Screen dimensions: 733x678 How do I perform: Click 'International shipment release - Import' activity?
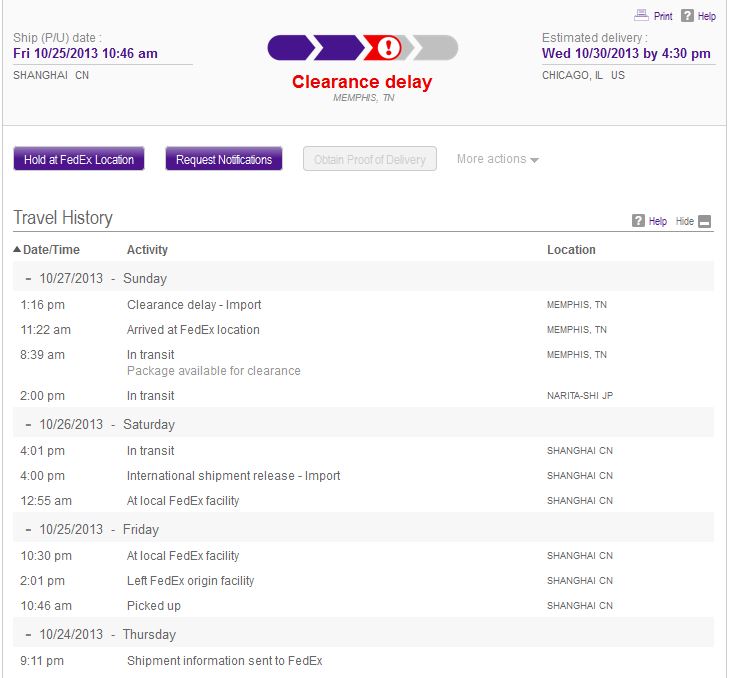pos(233,476)
